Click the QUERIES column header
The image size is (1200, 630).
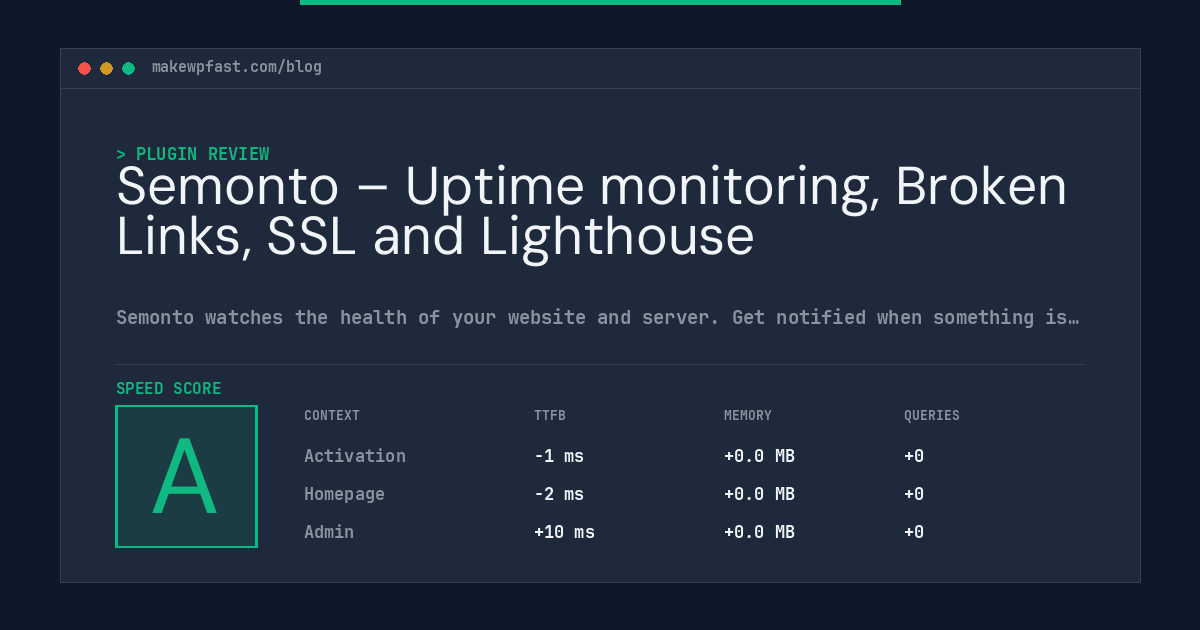932,415
